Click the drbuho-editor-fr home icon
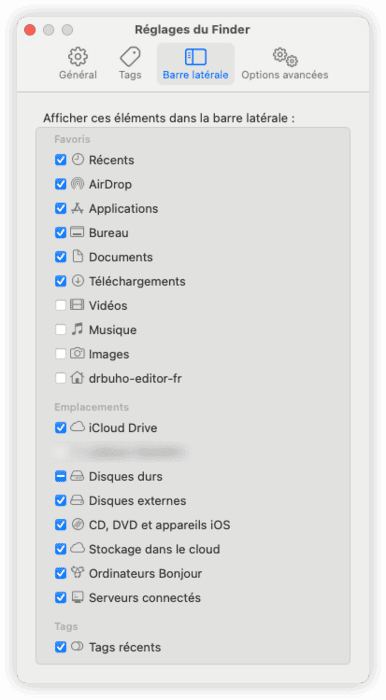The width and height of the screenshot is (386, 700). point(78,378)
